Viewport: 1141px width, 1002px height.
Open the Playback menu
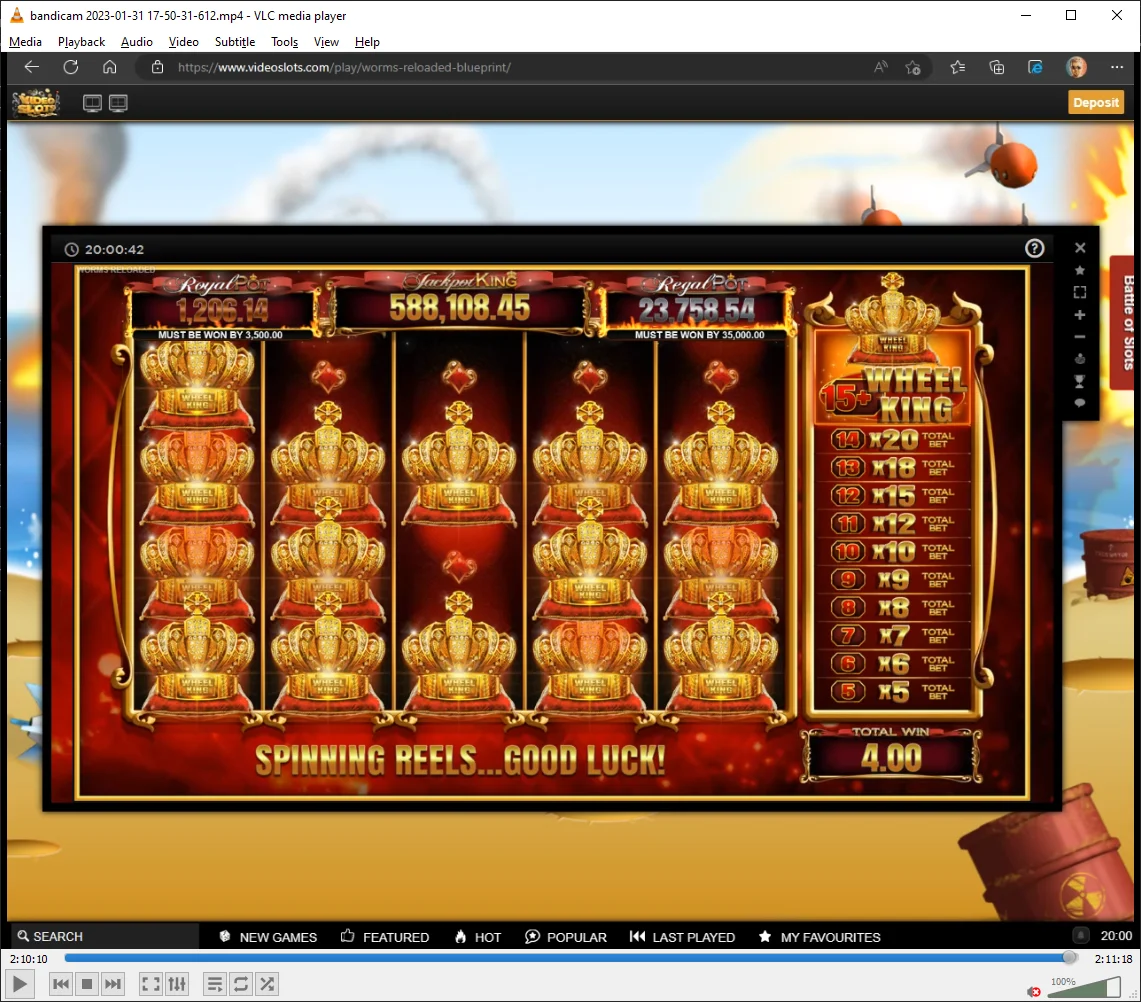(x=82, y=42)
